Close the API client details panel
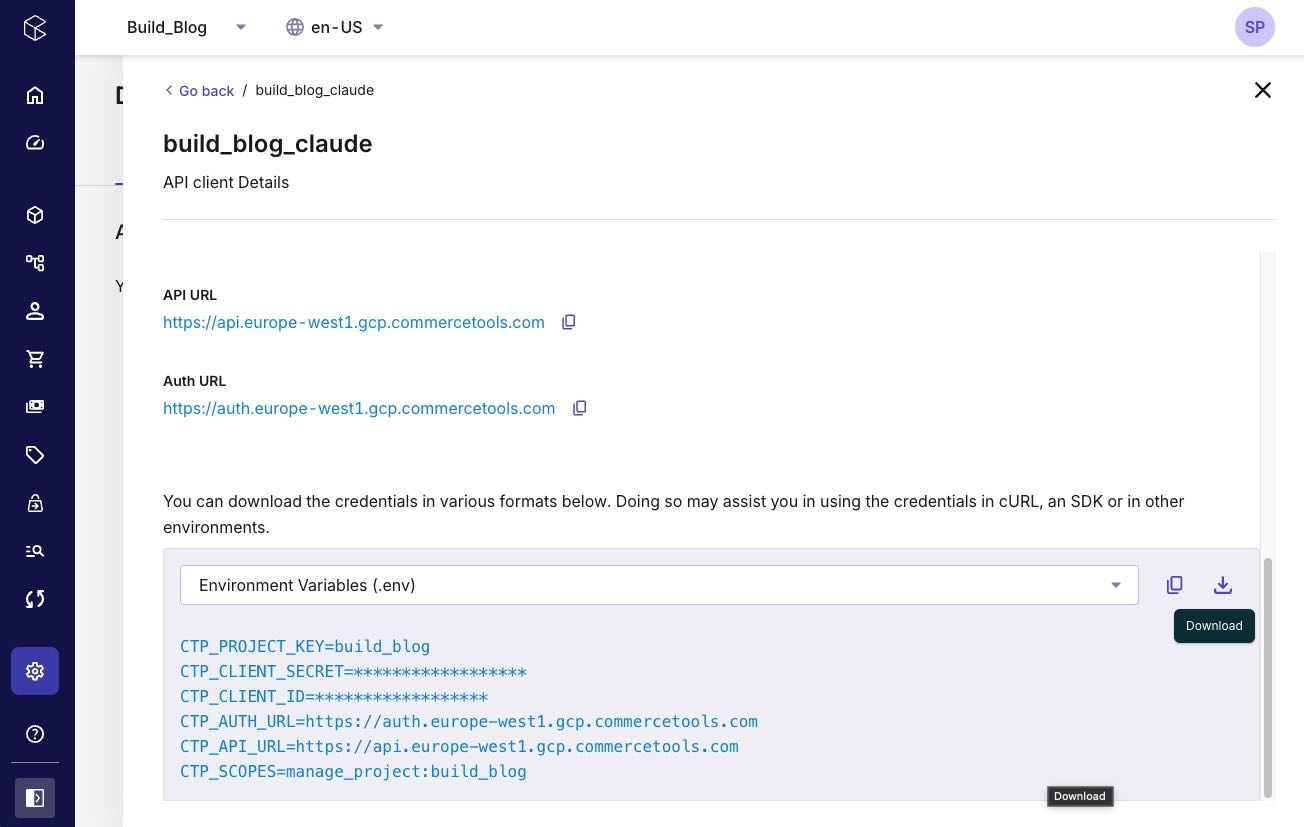The image size is (1304, 827). click(x=1263, y=90)
